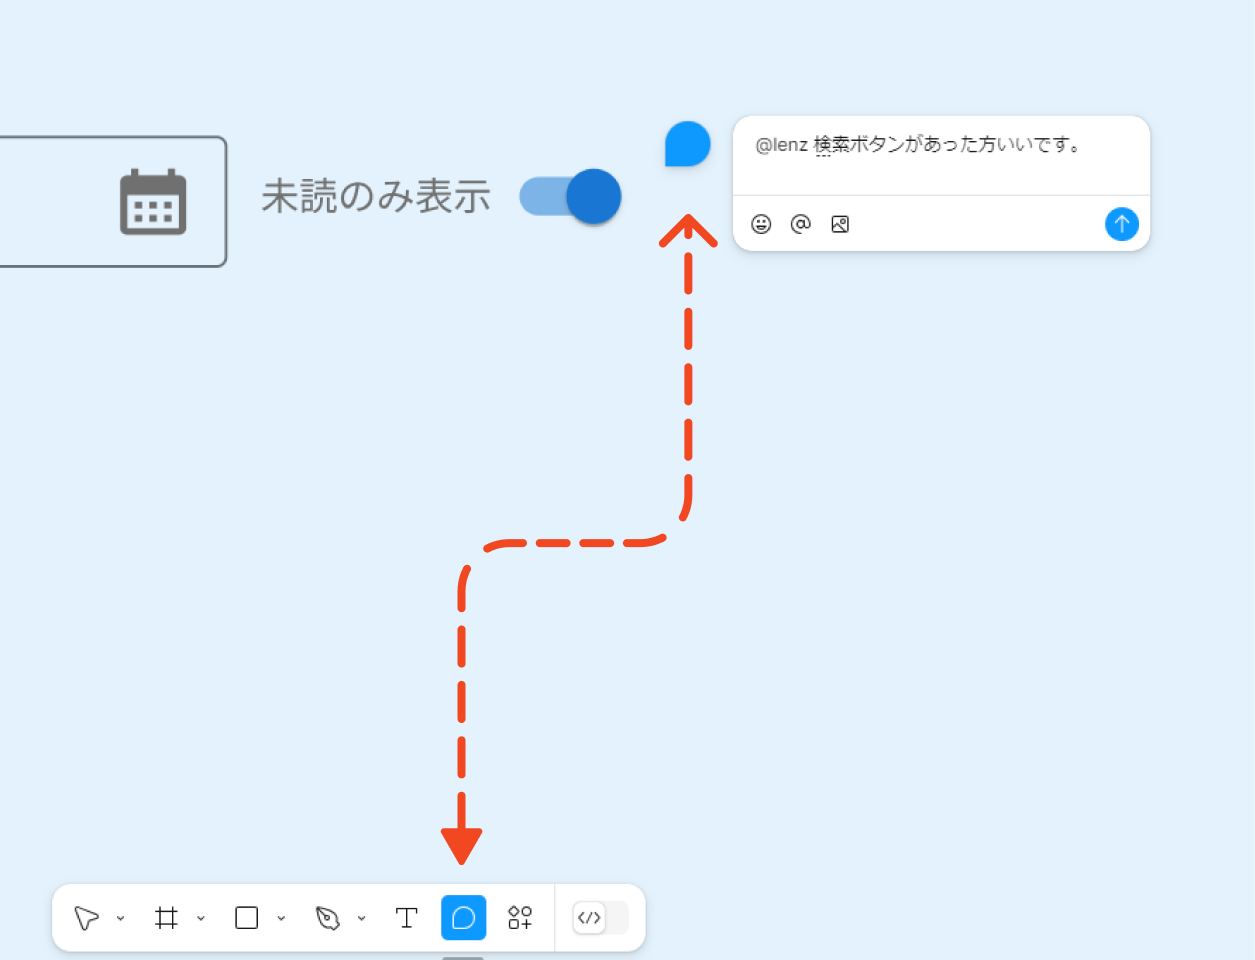1255x960 pixels.
Task: Select the Rectangle shape tool
Action: coord(247,918)
